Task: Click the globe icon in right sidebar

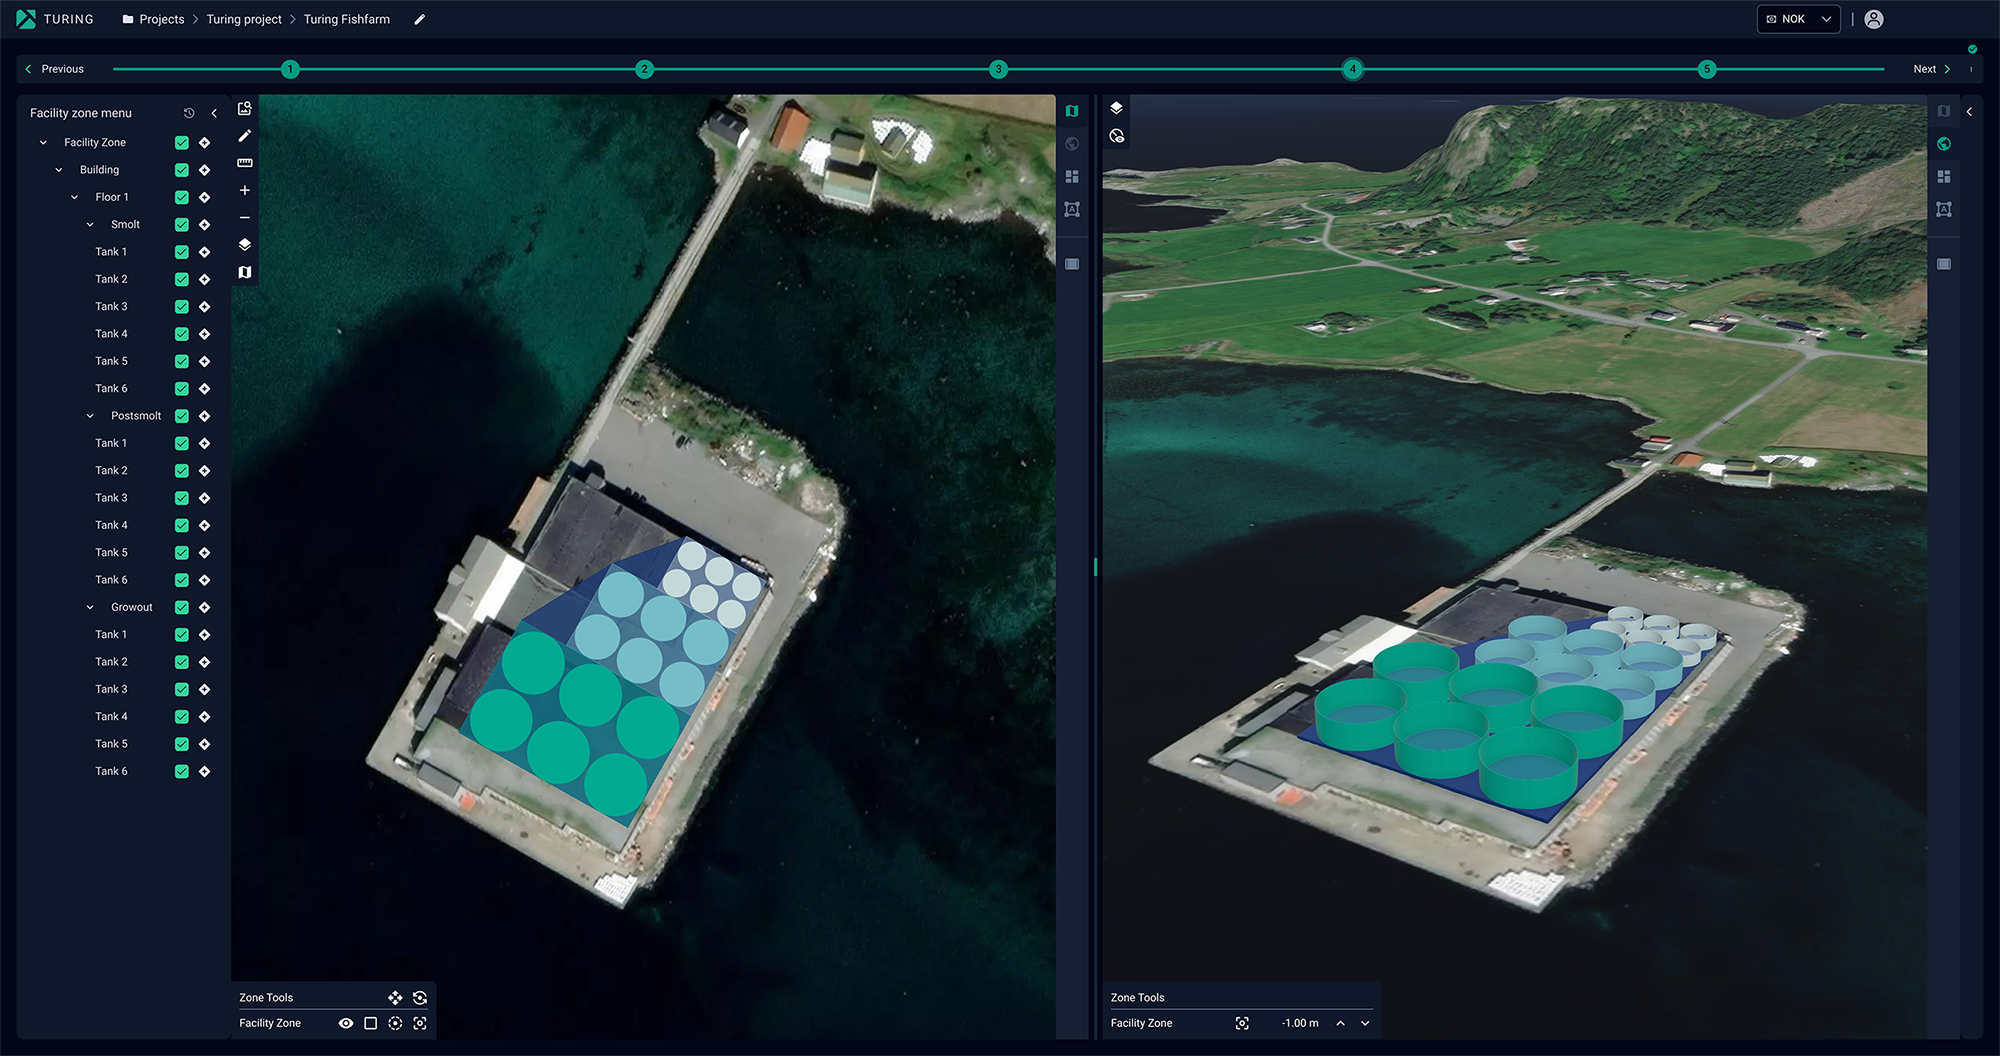Action: (1943, 144)
